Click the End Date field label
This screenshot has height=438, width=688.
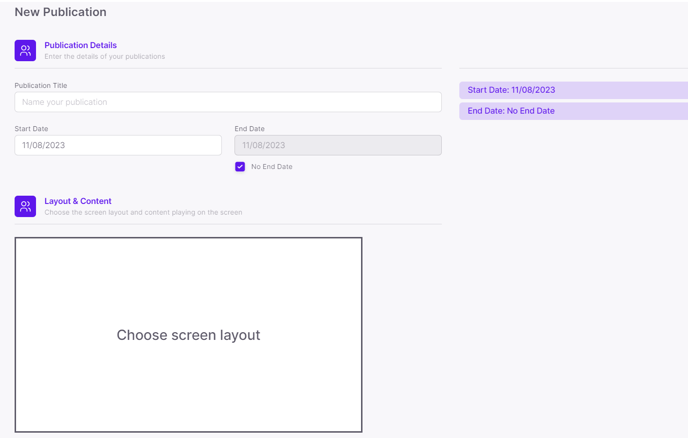pos(249,129)
